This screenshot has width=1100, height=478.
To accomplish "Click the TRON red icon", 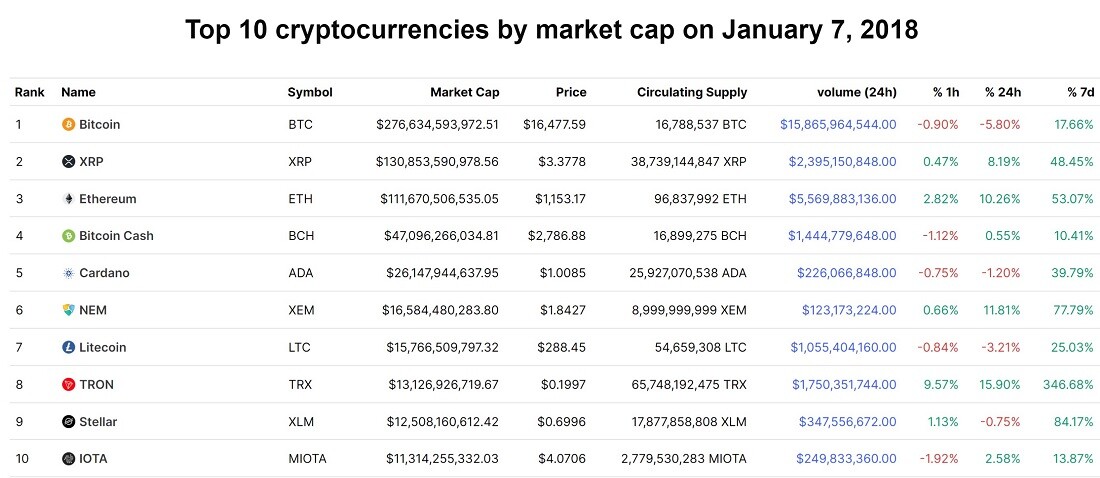I will [68, 385].
